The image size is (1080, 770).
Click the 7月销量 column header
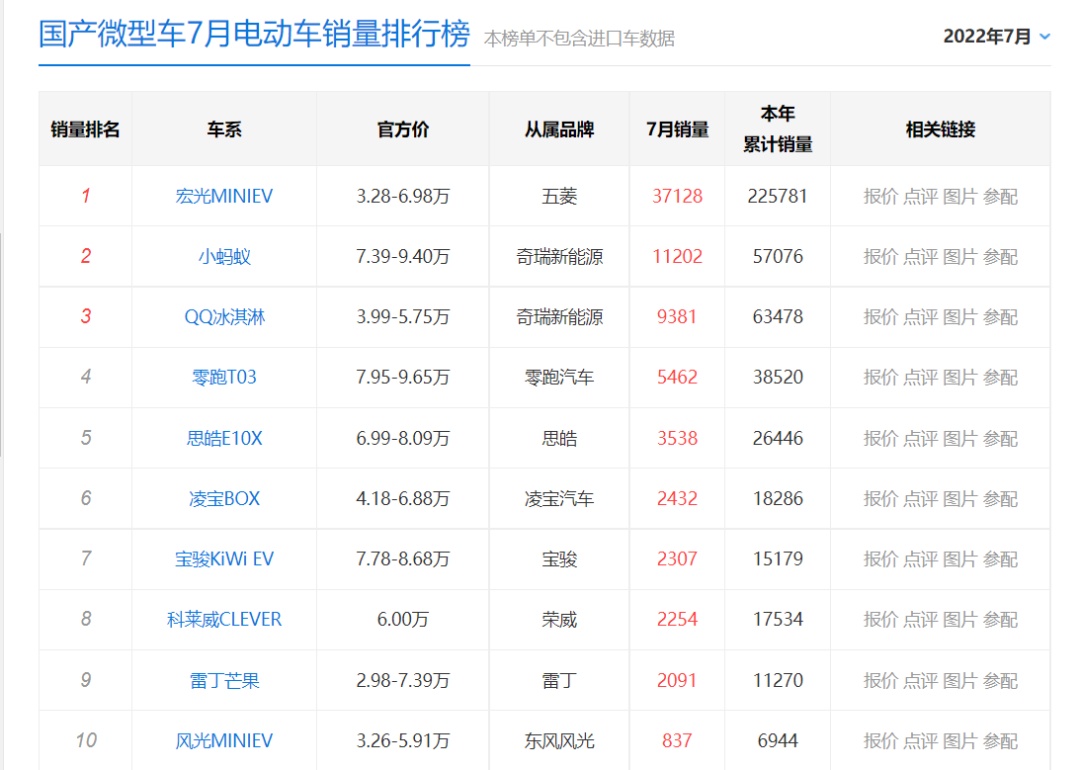(x=677, y=129)
